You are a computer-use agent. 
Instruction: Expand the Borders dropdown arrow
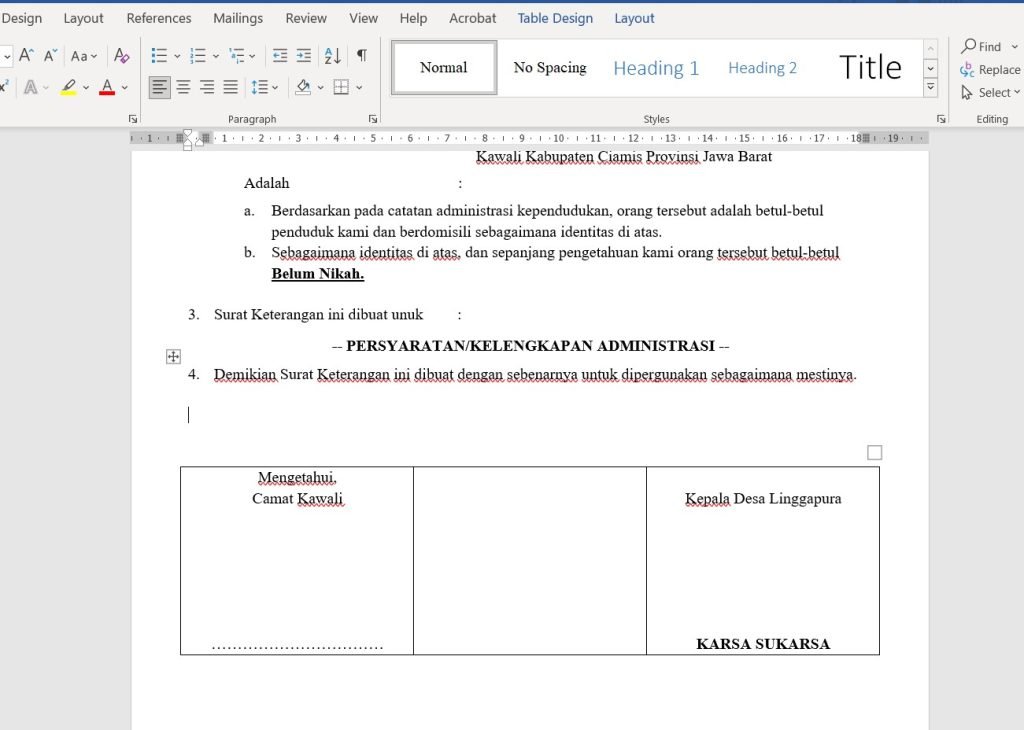[358, 88]
